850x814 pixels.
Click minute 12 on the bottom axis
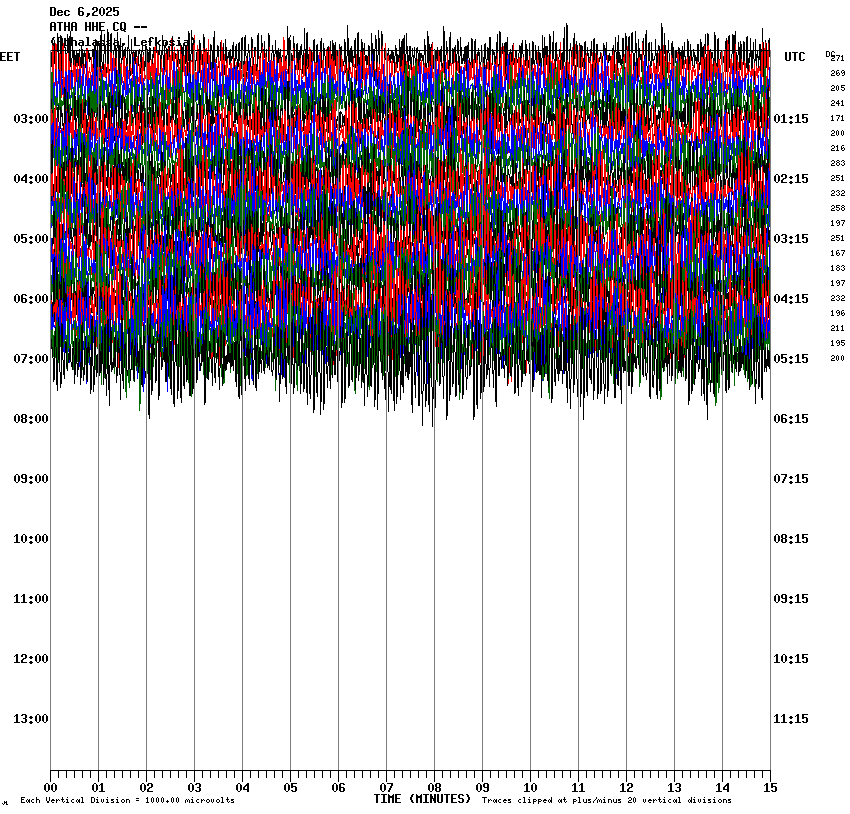click(x=626, y=787)
